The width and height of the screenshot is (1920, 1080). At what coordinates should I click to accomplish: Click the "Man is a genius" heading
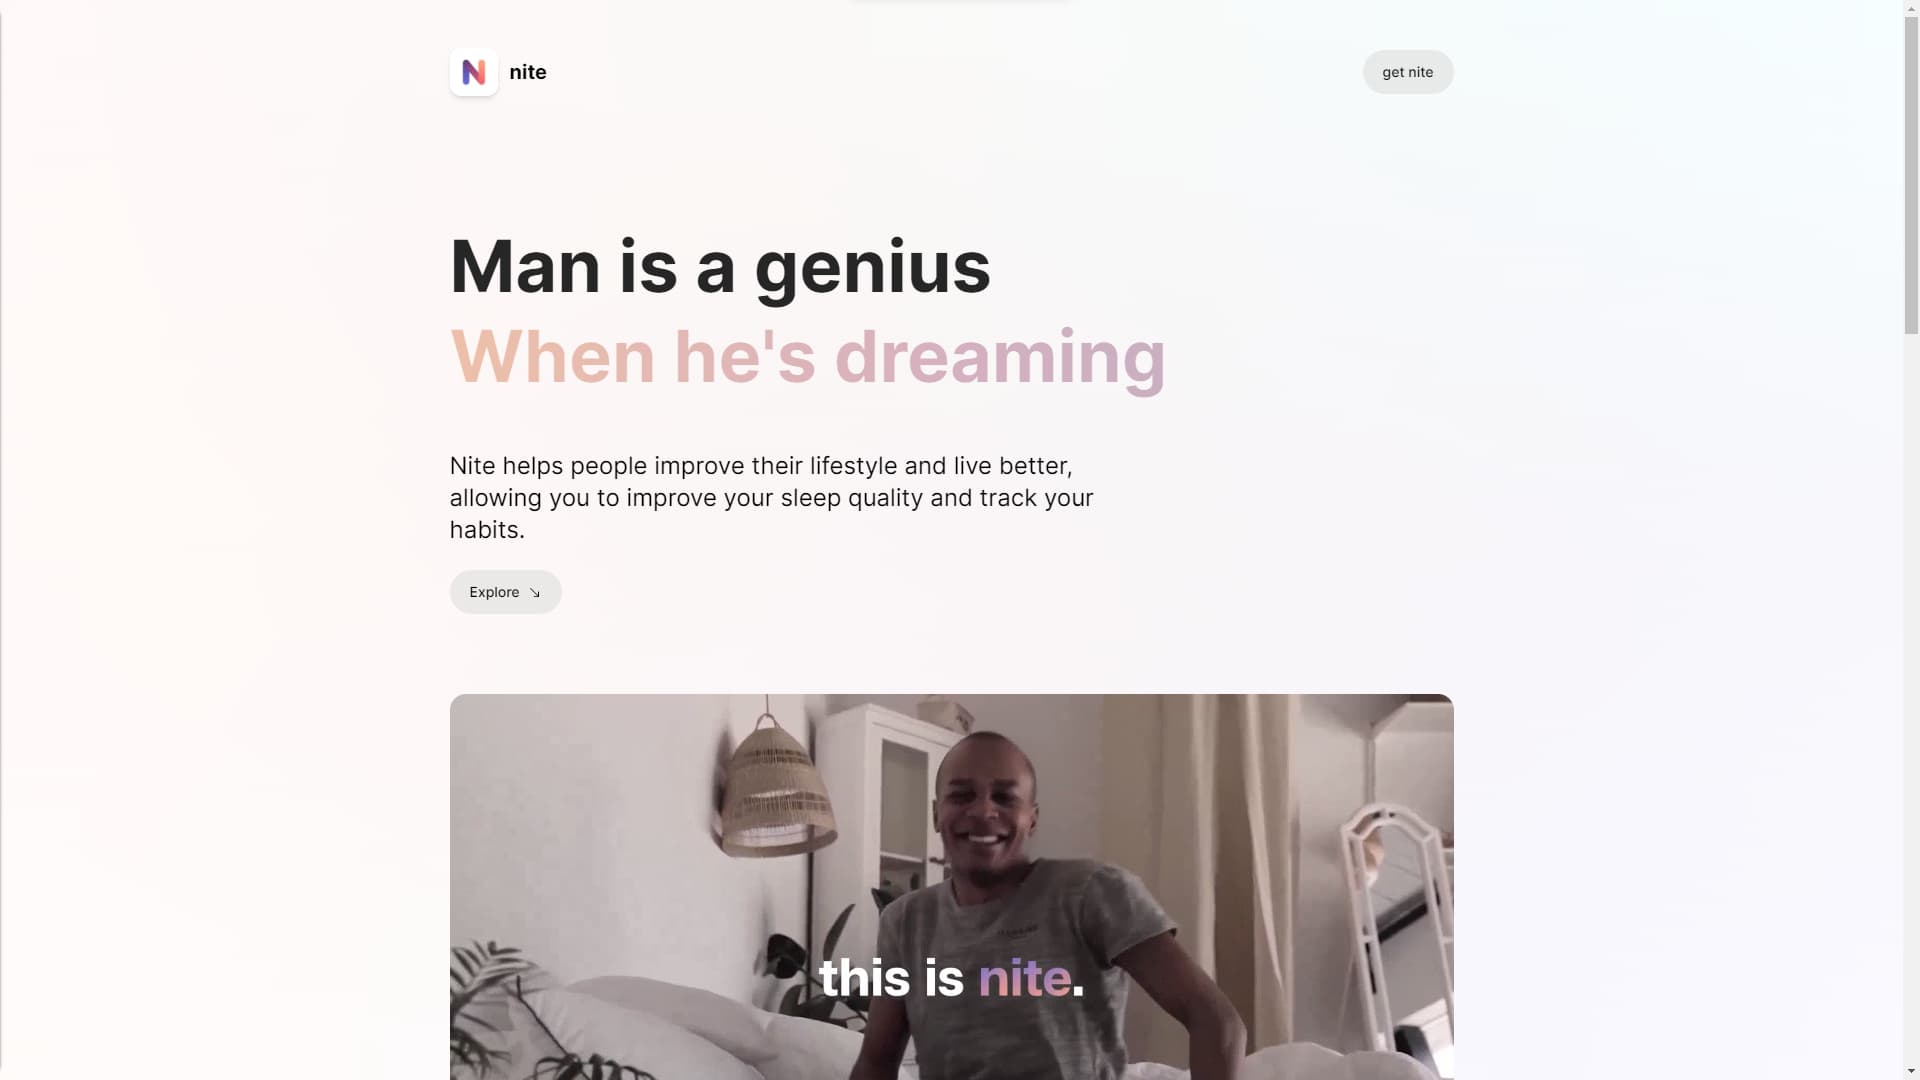(x=720, y=267)
